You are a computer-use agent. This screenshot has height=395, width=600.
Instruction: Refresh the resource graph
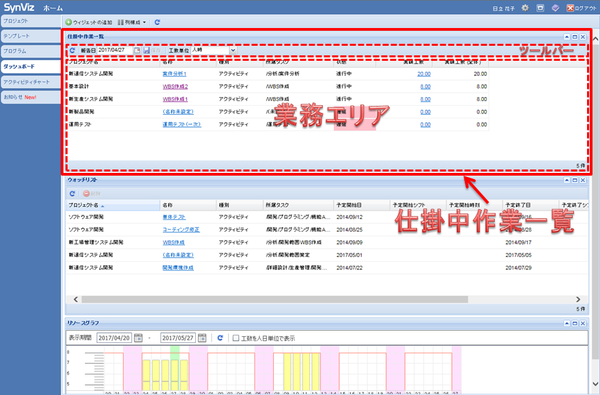(x=220, y=338)
